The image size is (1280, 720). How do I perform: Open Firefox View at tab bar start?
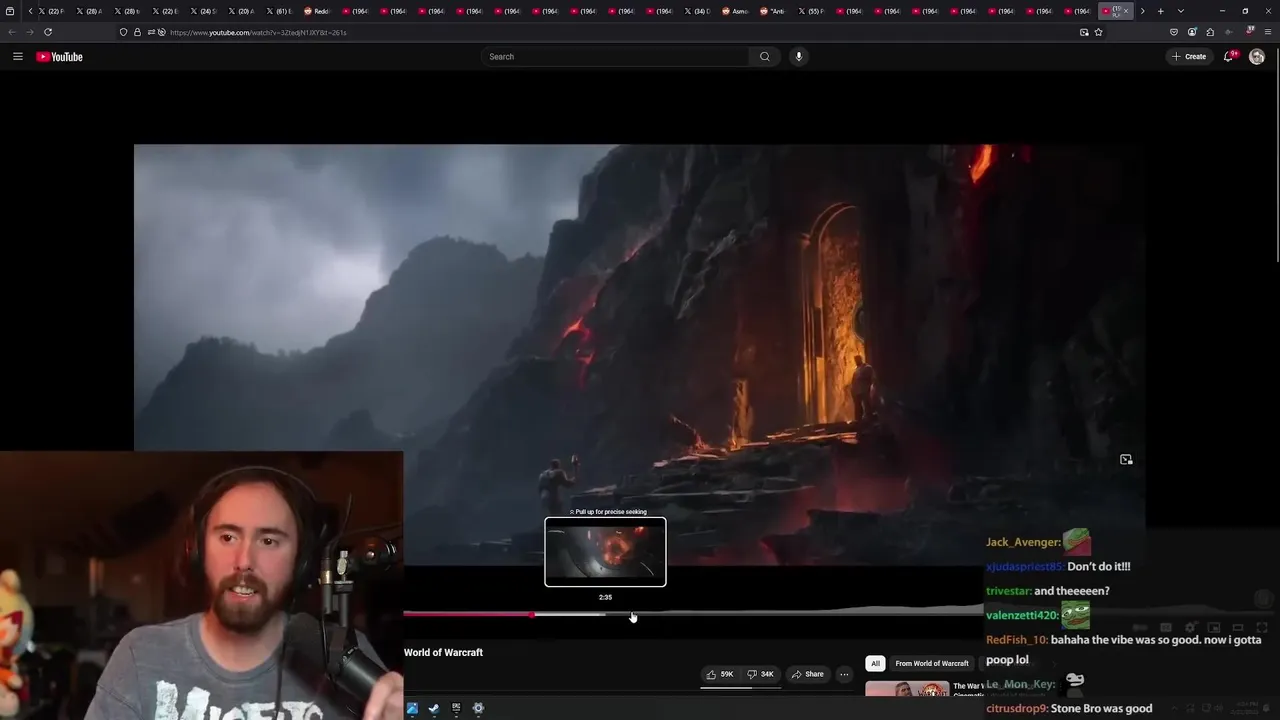point(10,11)
